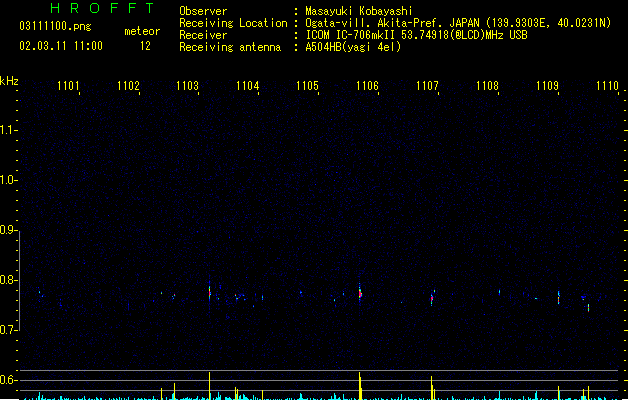
Task: Click the HROFFT title text
Action: 102,8
